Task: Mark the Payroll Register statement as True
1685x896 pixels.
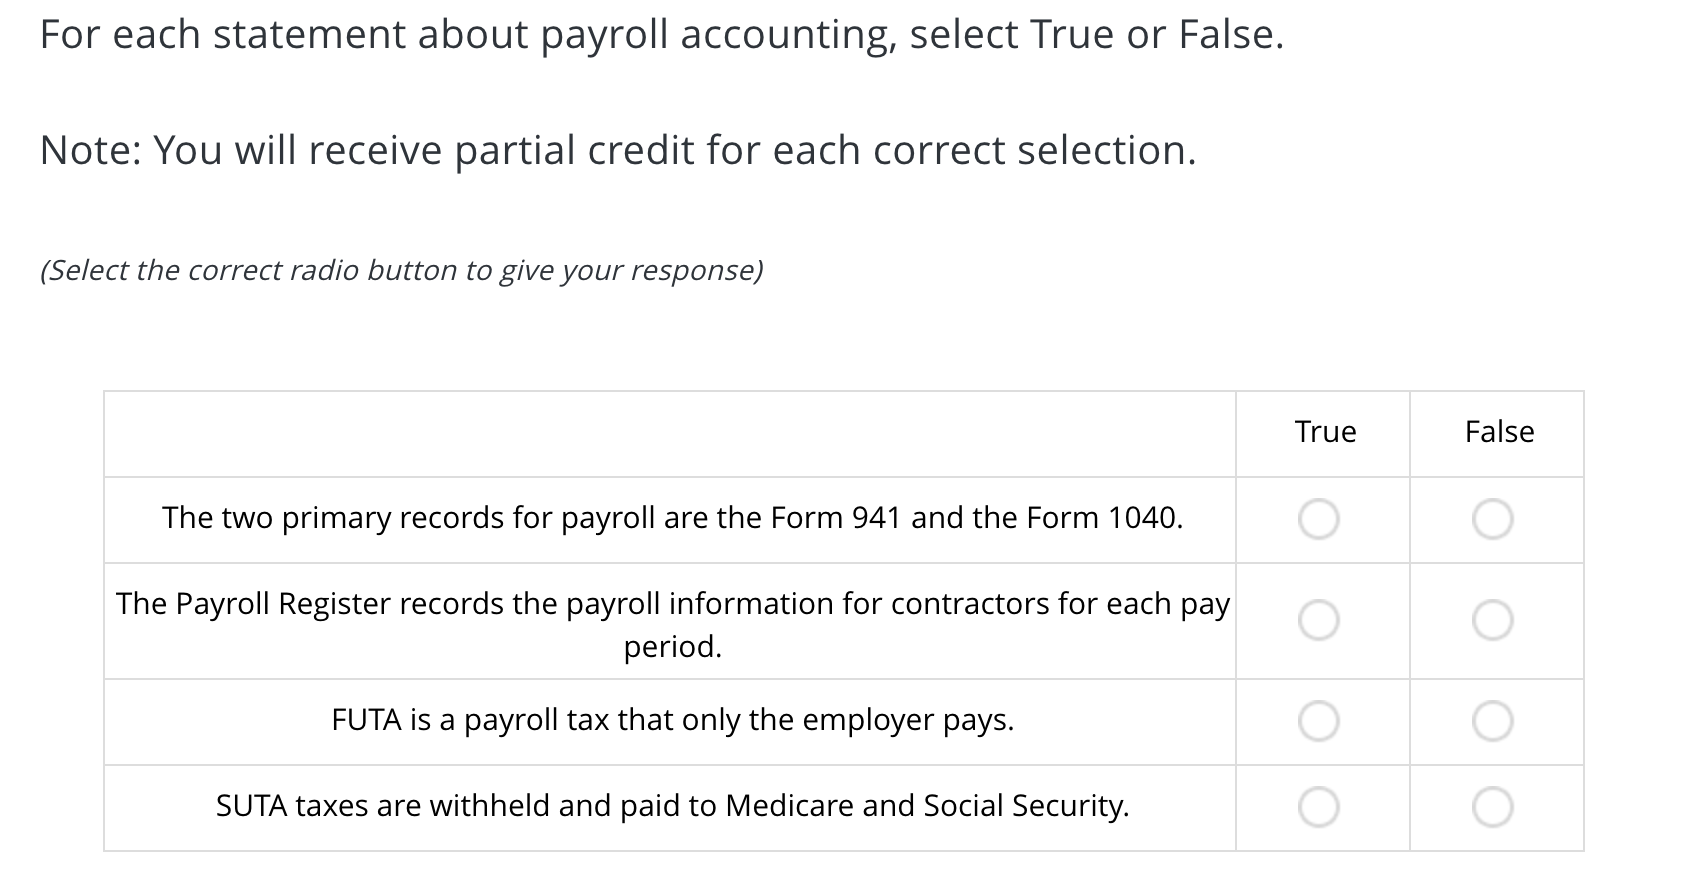Action: click(1320, 620)
